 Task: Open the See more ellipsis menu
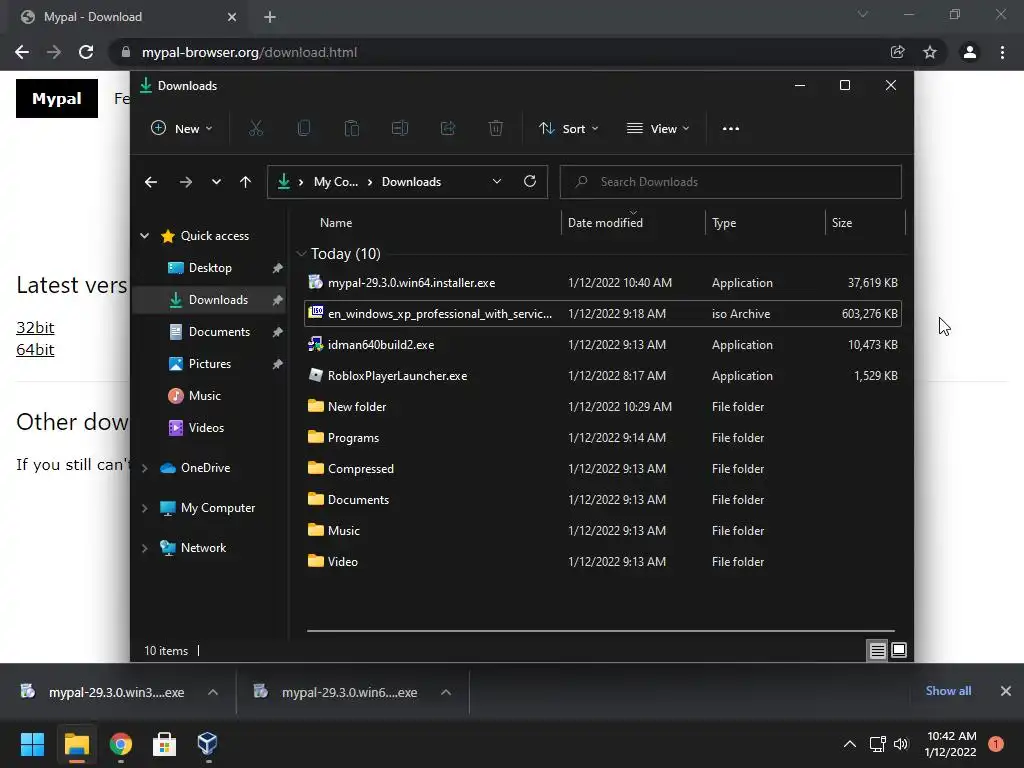click(731, 129)
